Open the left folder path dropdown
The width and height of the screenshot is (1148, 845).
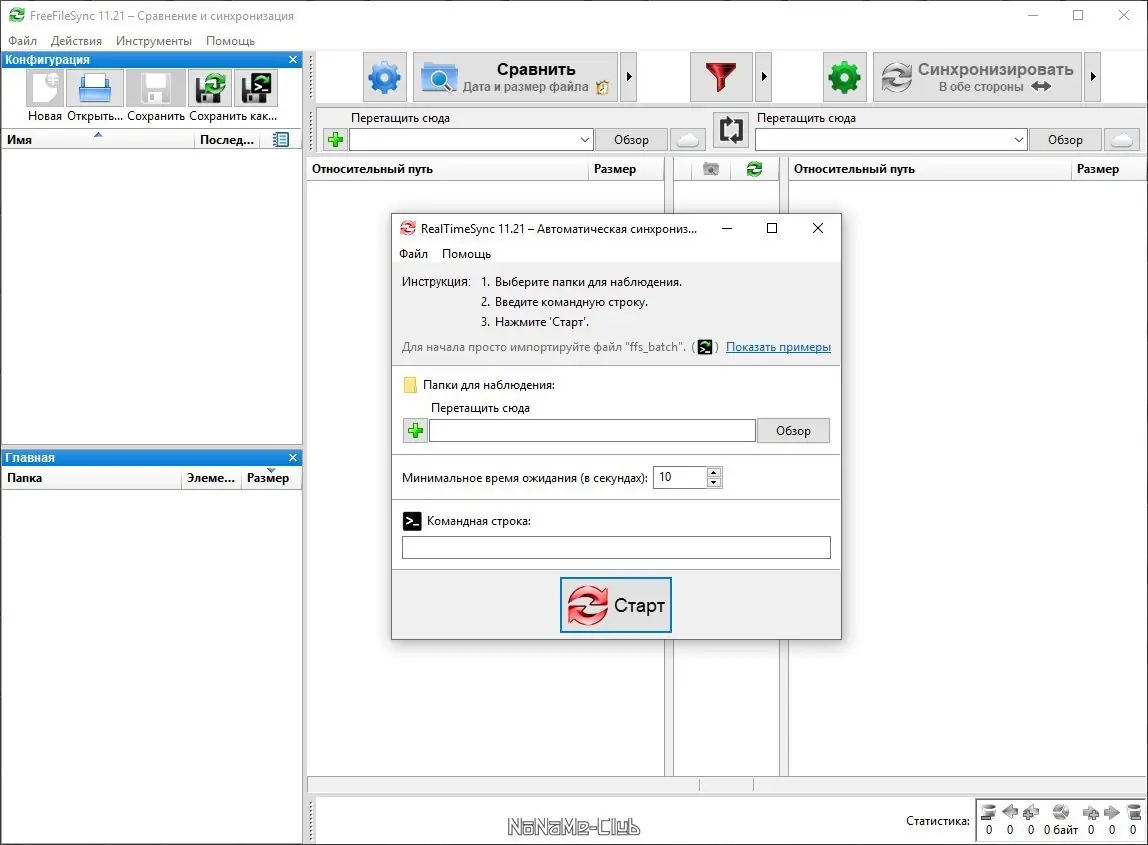(584, 139)
